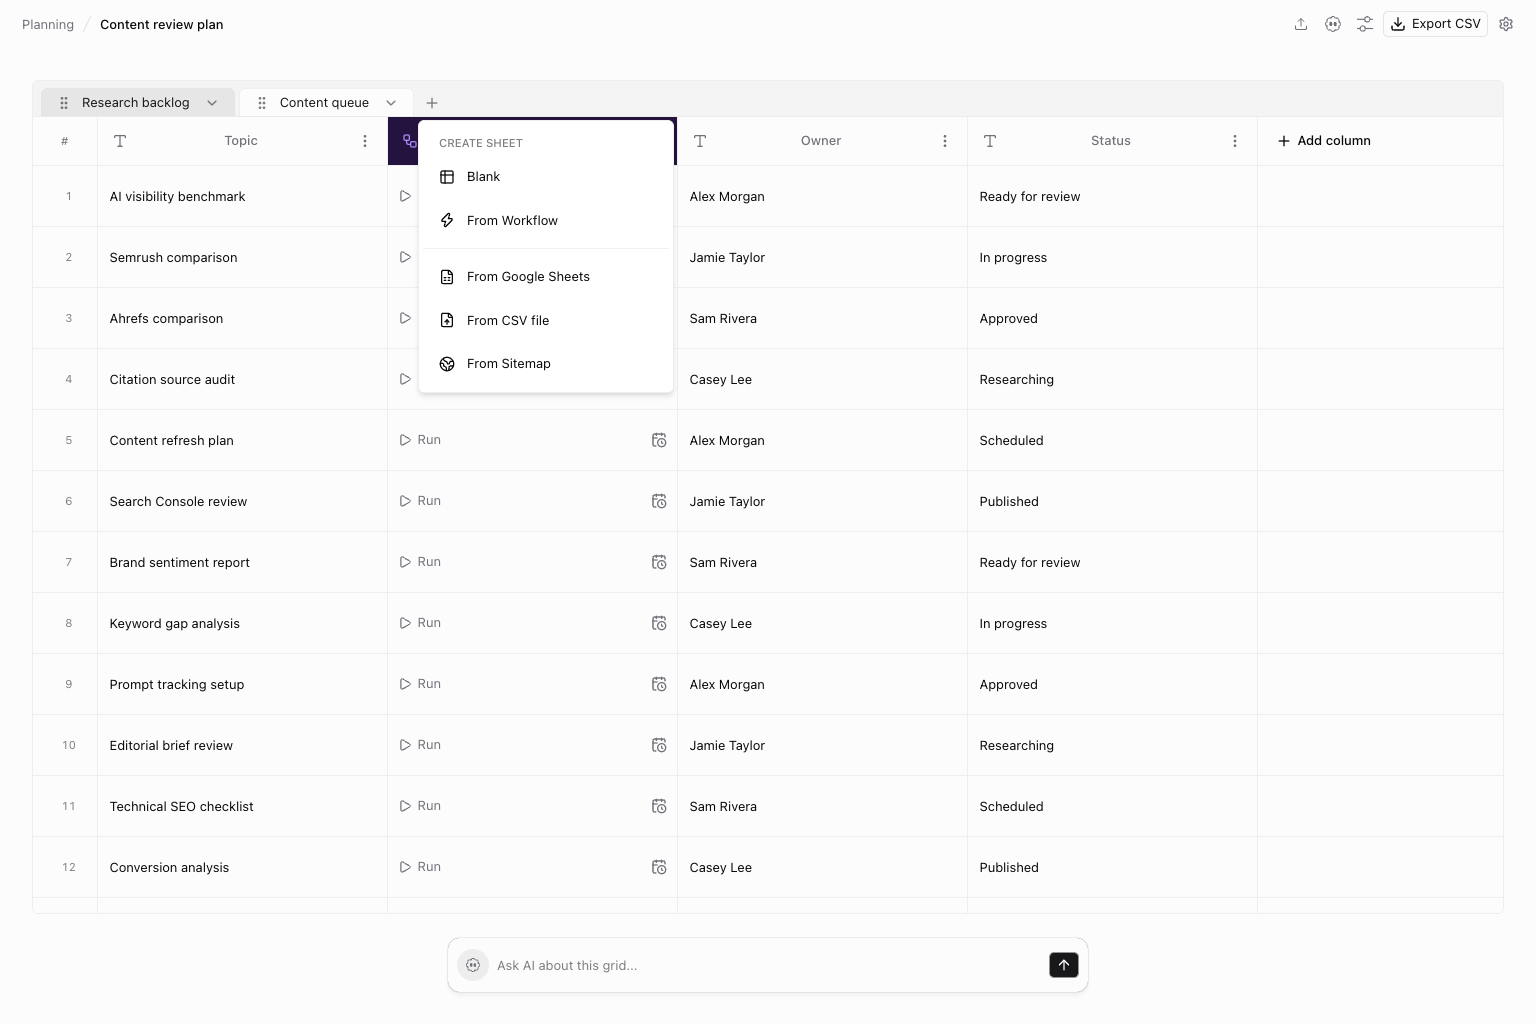Expand the Content queue tab chevron

[391, 103]
